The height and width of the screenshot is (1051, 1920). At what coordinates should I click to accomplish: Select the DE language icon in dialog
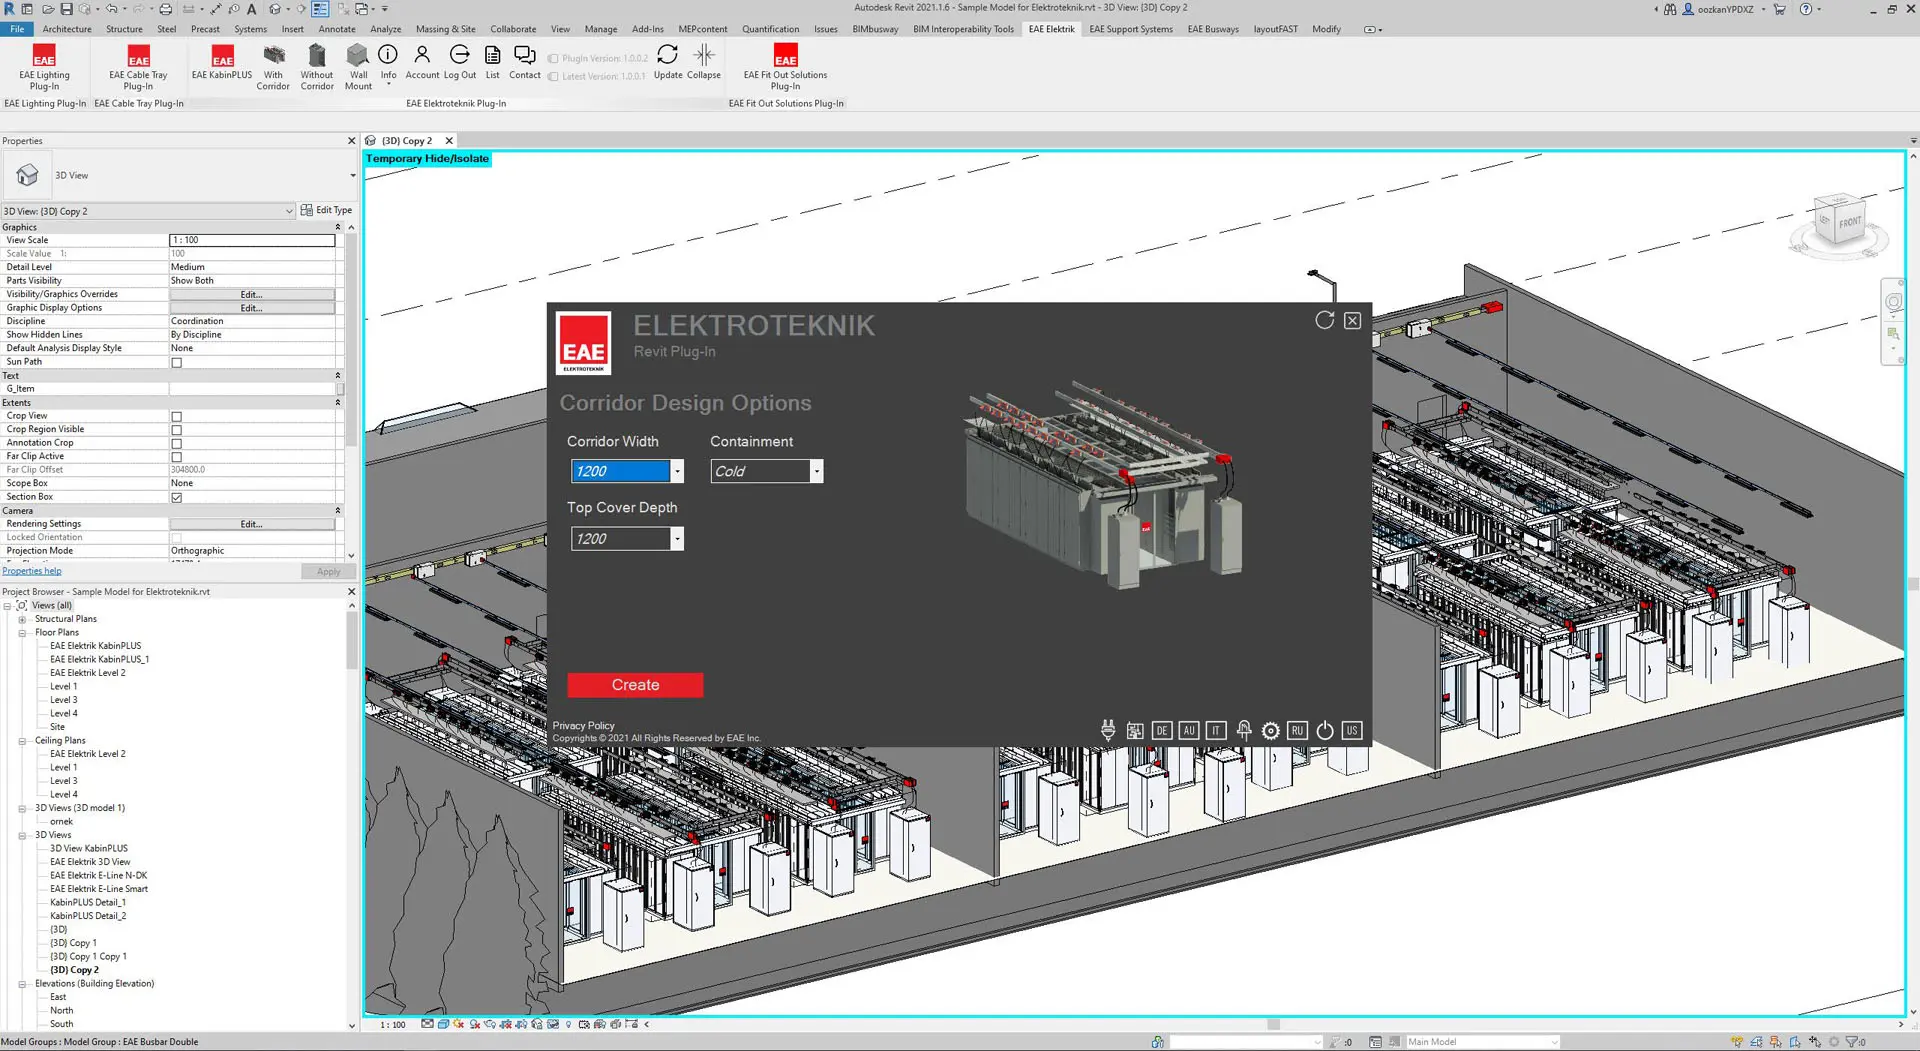[x=1162, y=730]
